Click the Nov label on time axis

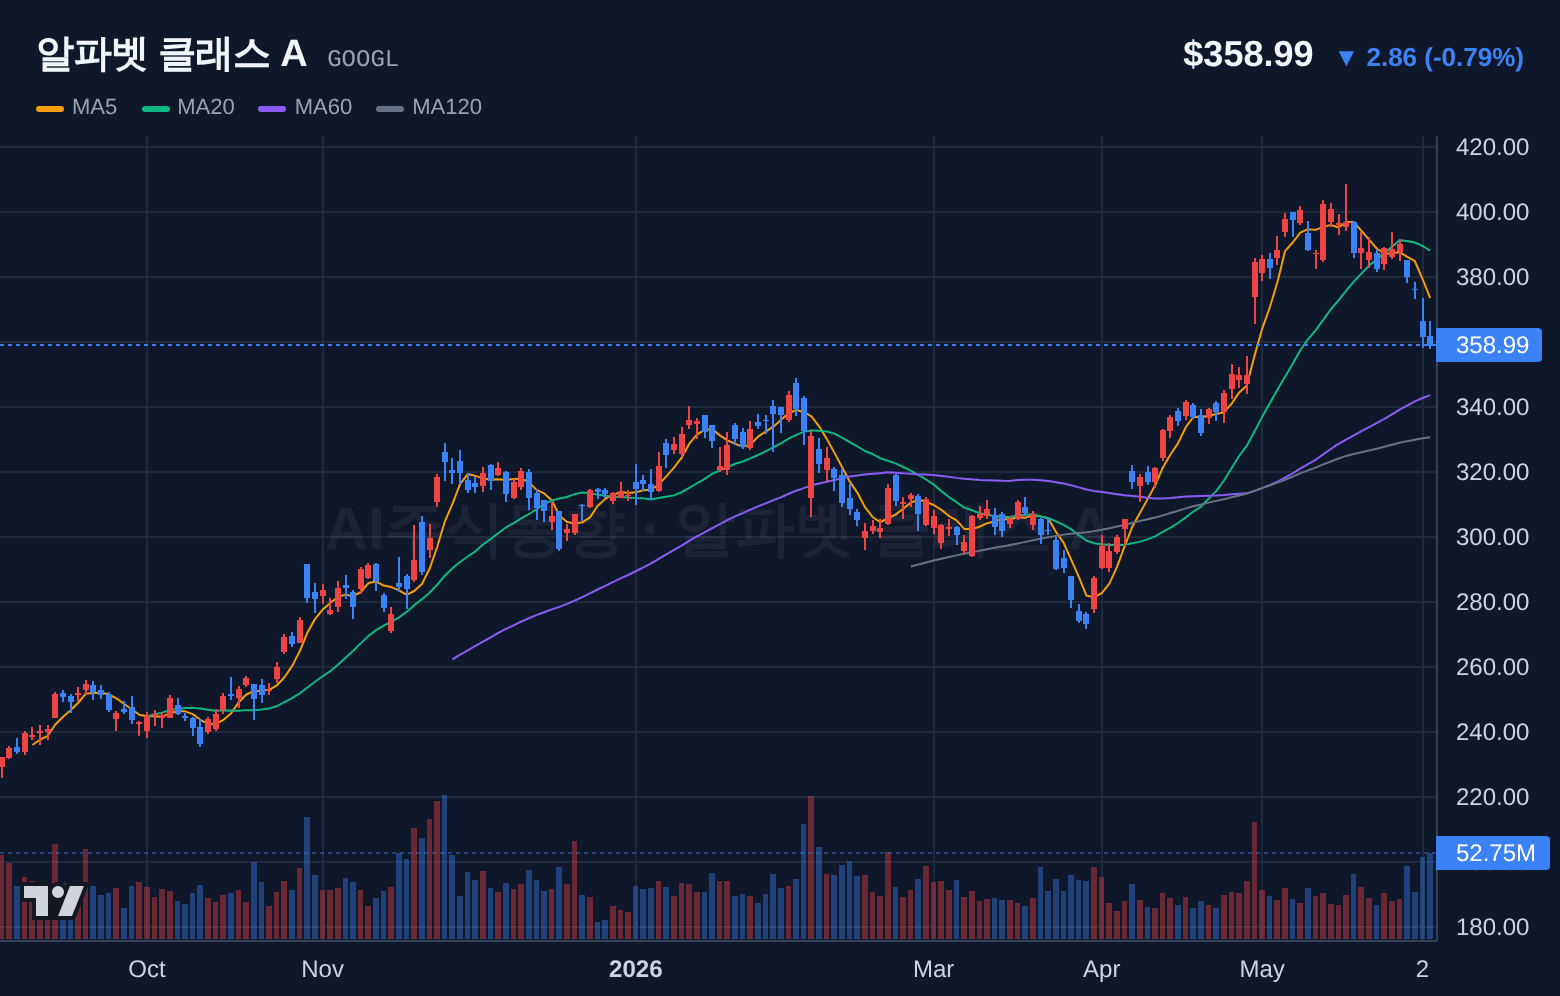tap(322, 969)
